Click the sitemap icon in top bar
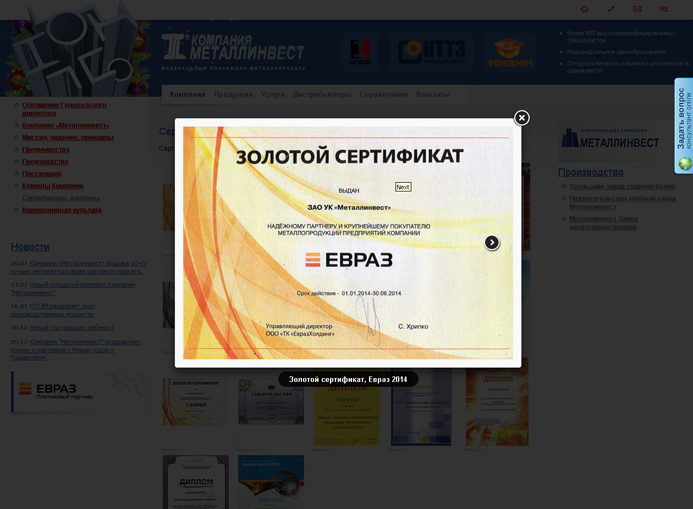 coord(664,9)
